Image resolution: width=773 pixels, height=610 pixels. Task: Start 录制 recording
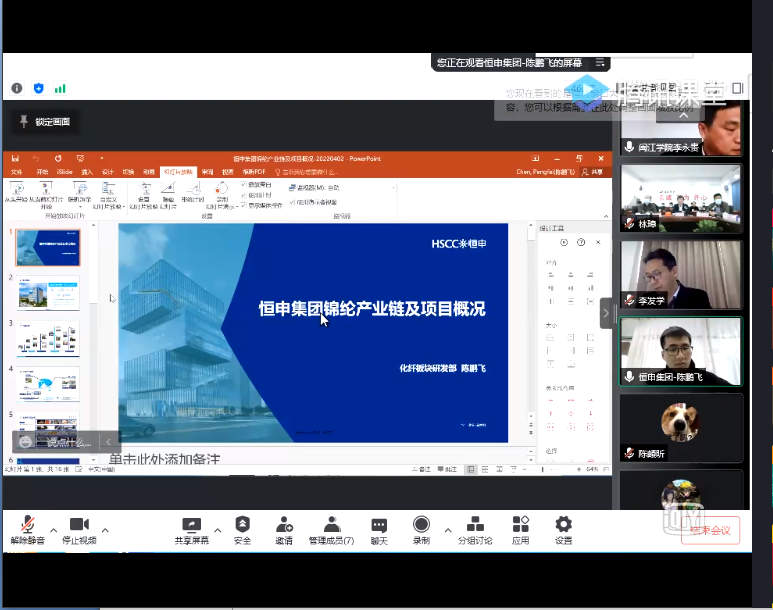click(x=421, y=530)
